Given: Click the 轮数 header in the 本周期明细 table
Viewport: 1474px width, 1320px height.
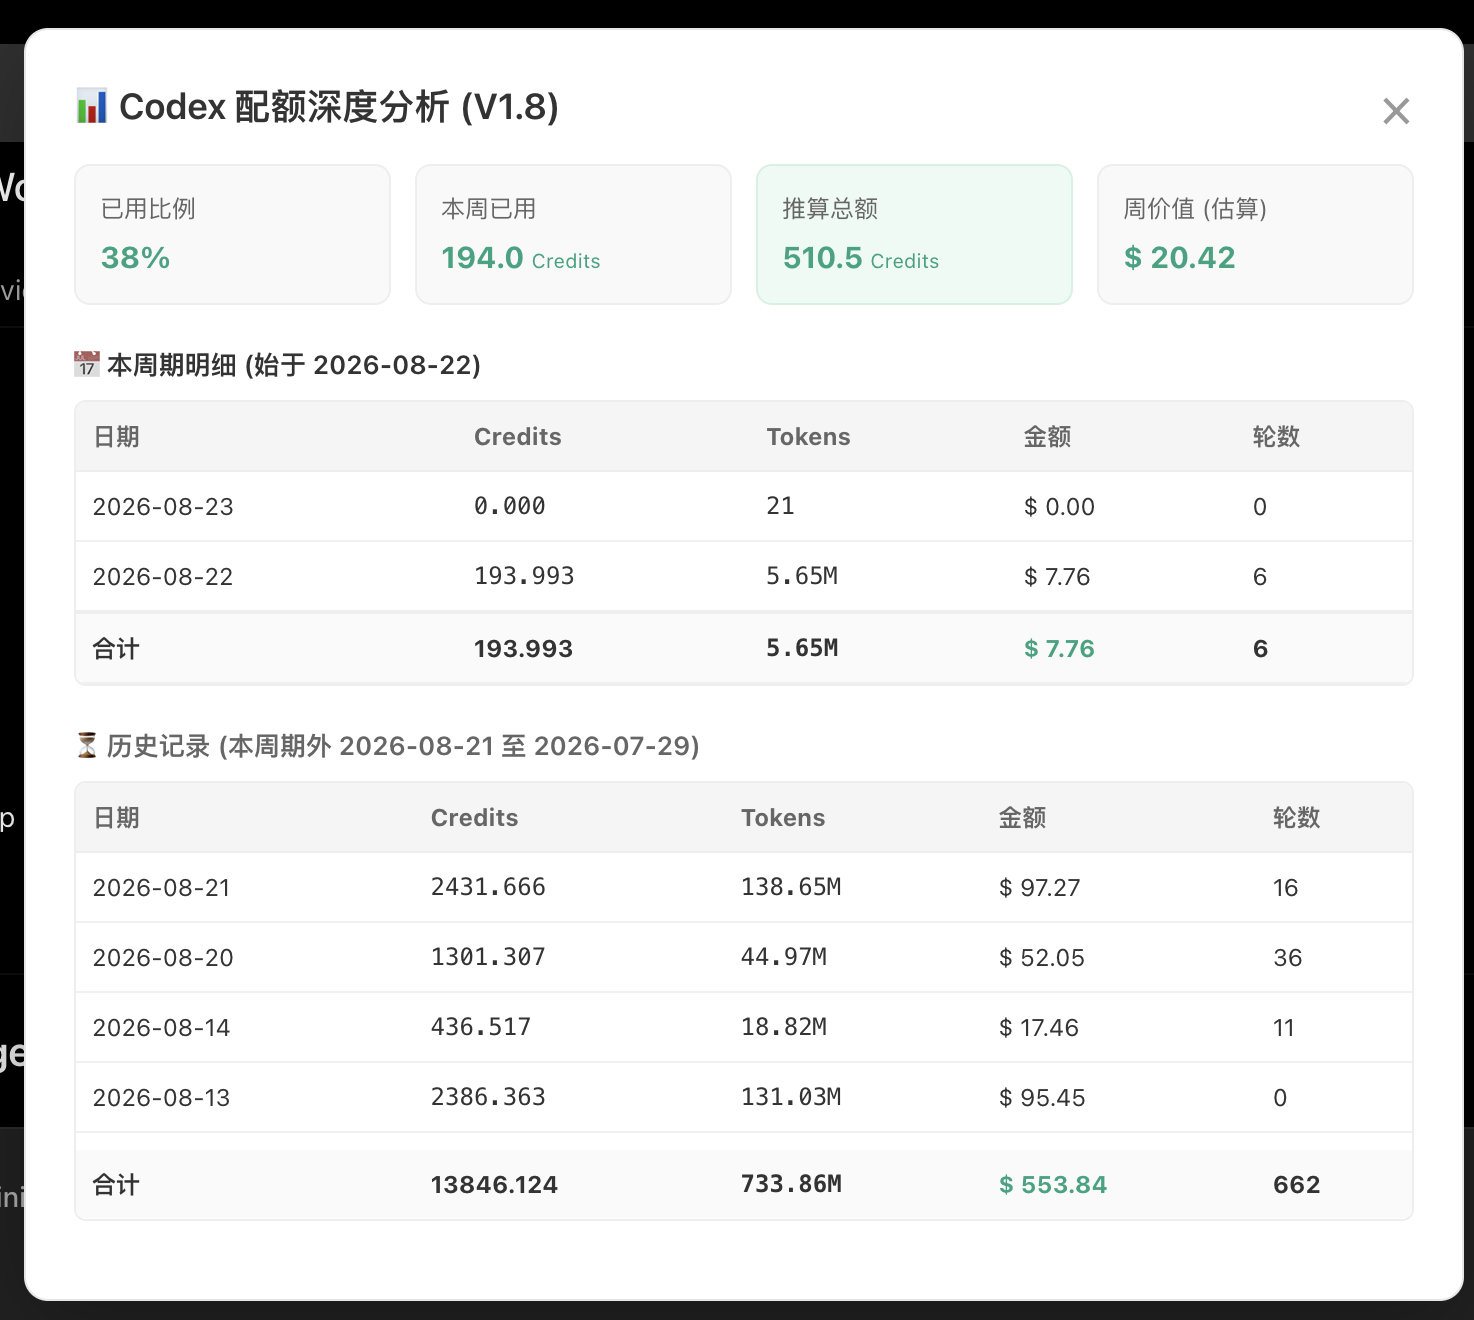Looking at the screenshot, I should pos(1277,437).
